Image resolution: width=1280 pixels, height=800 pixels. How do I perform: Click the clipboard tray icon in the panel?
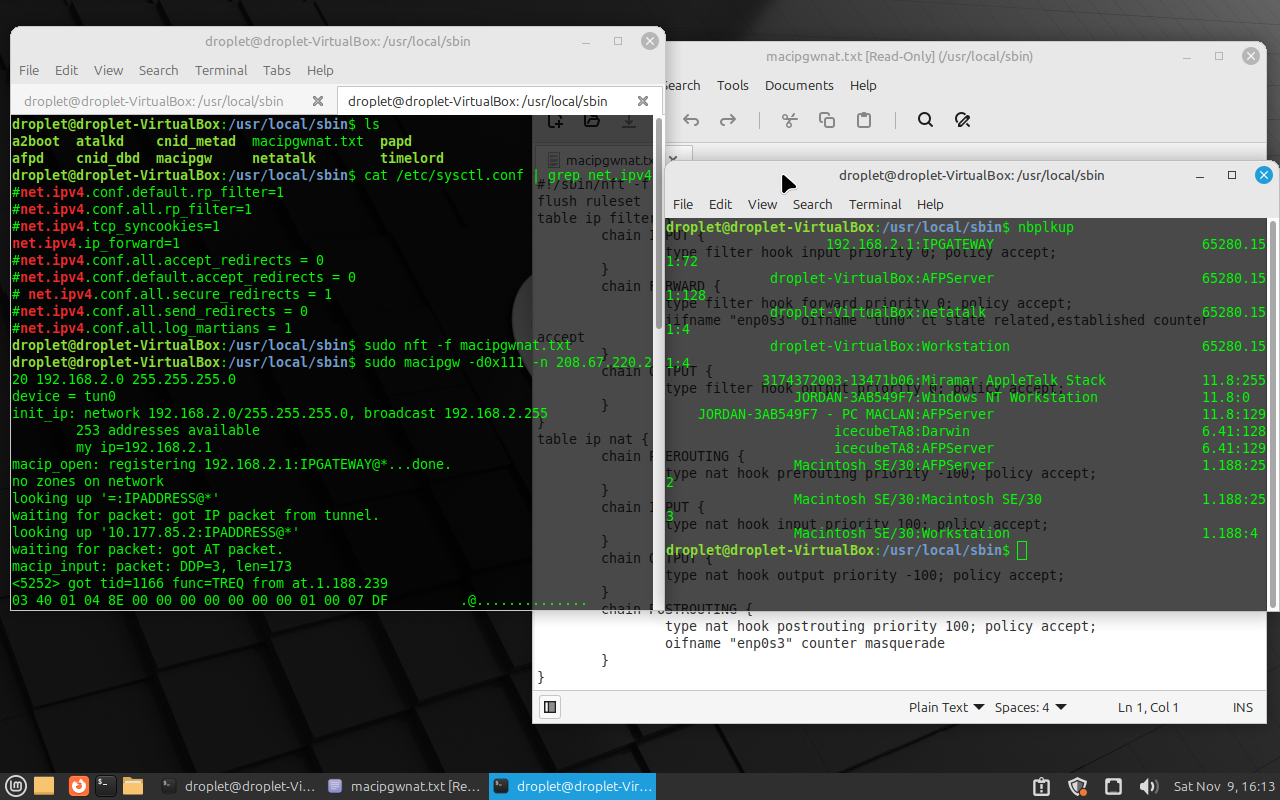tap(1041, 786)
